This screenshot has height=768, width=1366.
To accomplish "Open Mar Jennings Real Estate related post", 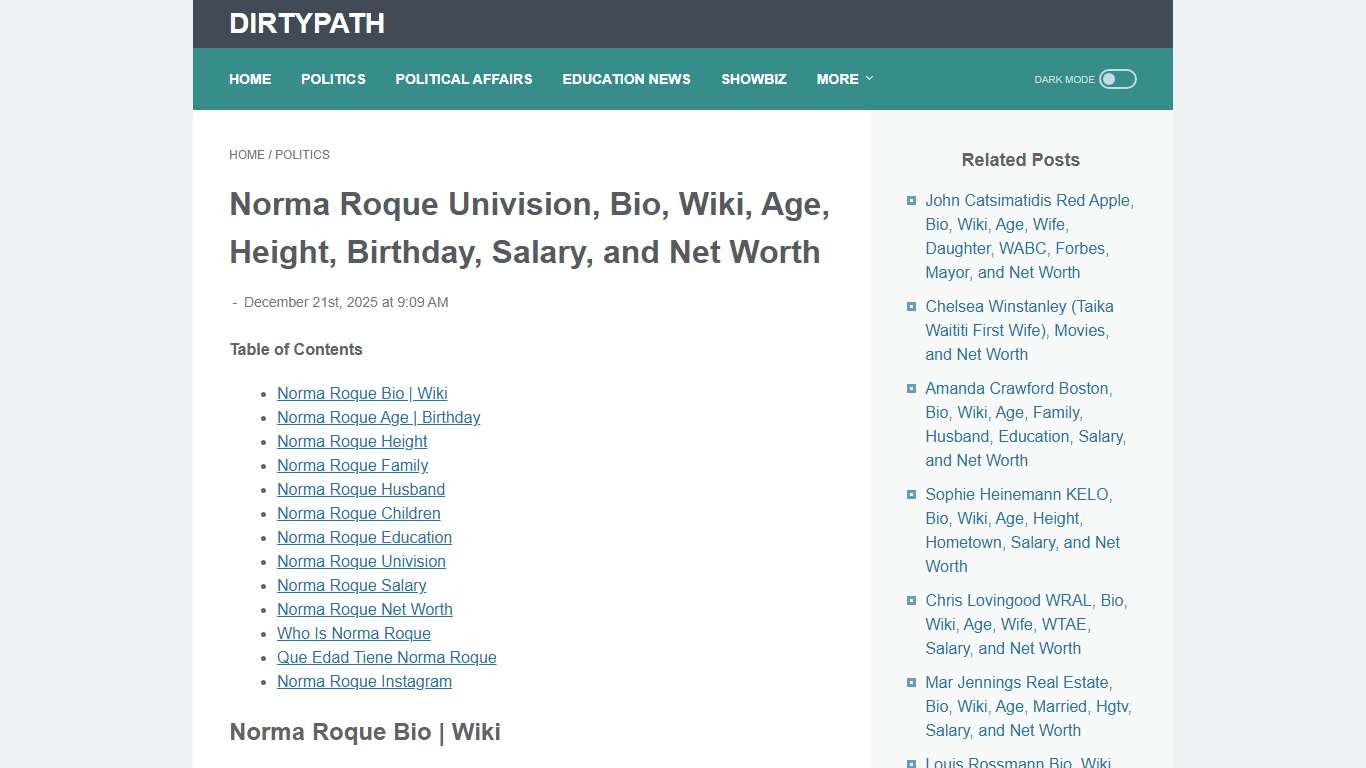I will point(1028,706).
